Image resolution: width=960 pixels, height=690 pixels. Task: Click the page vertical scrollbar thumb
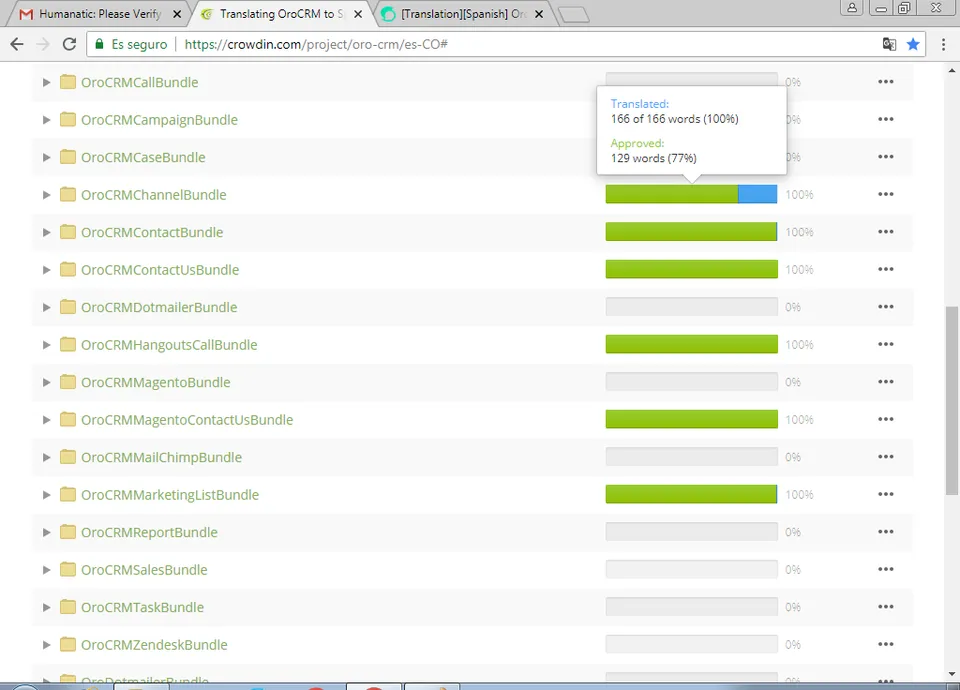point(951,400)
